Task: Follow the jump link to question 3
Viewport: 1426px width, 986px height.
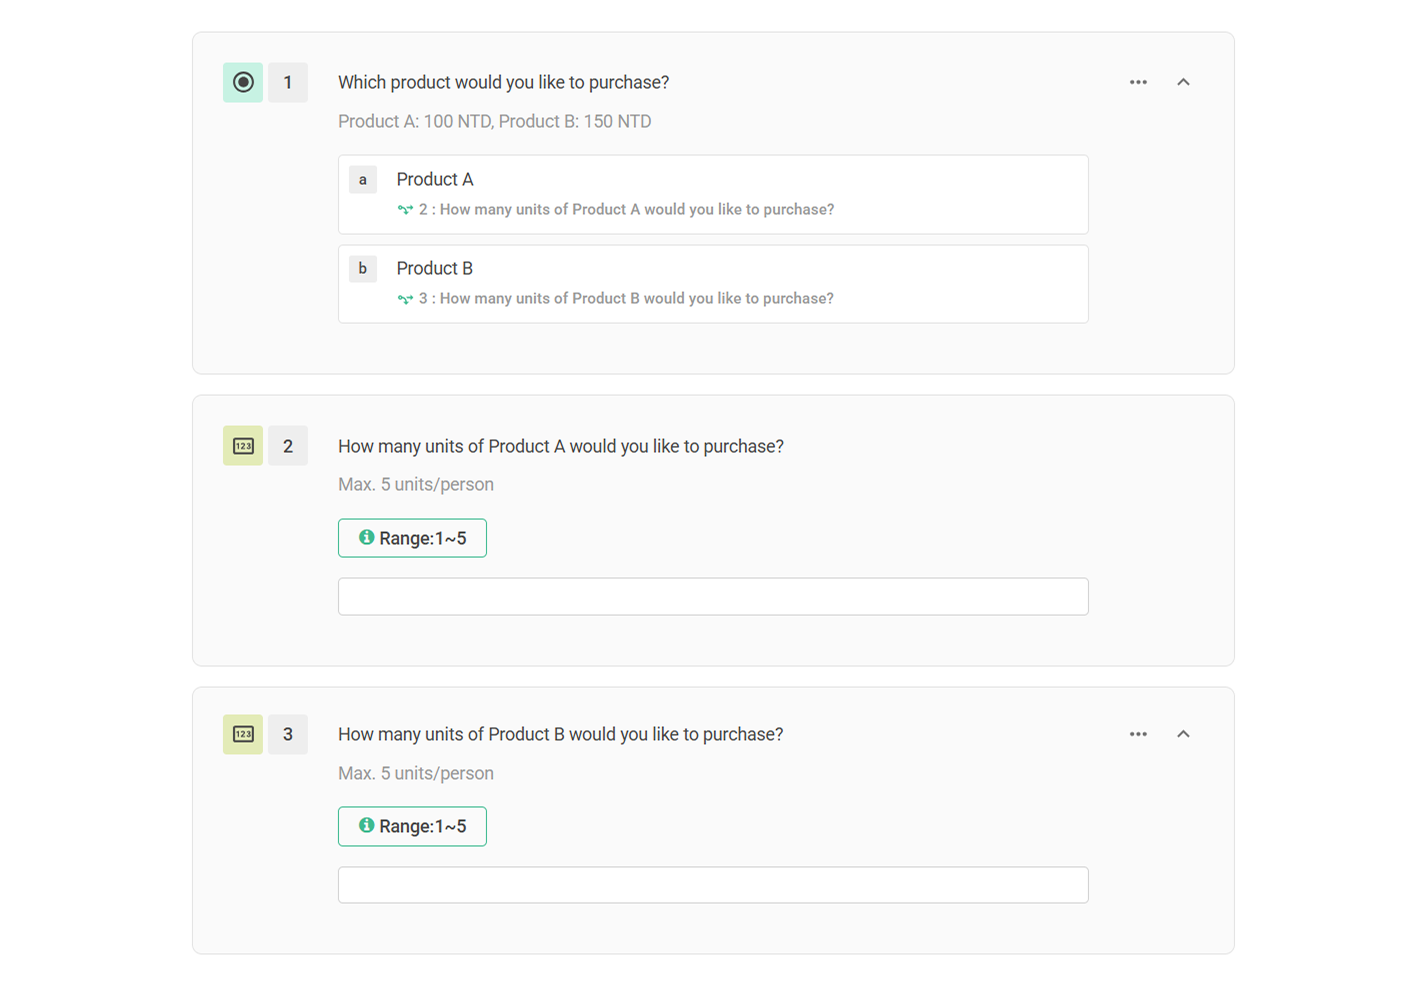Action: click(x=626, y=299)
